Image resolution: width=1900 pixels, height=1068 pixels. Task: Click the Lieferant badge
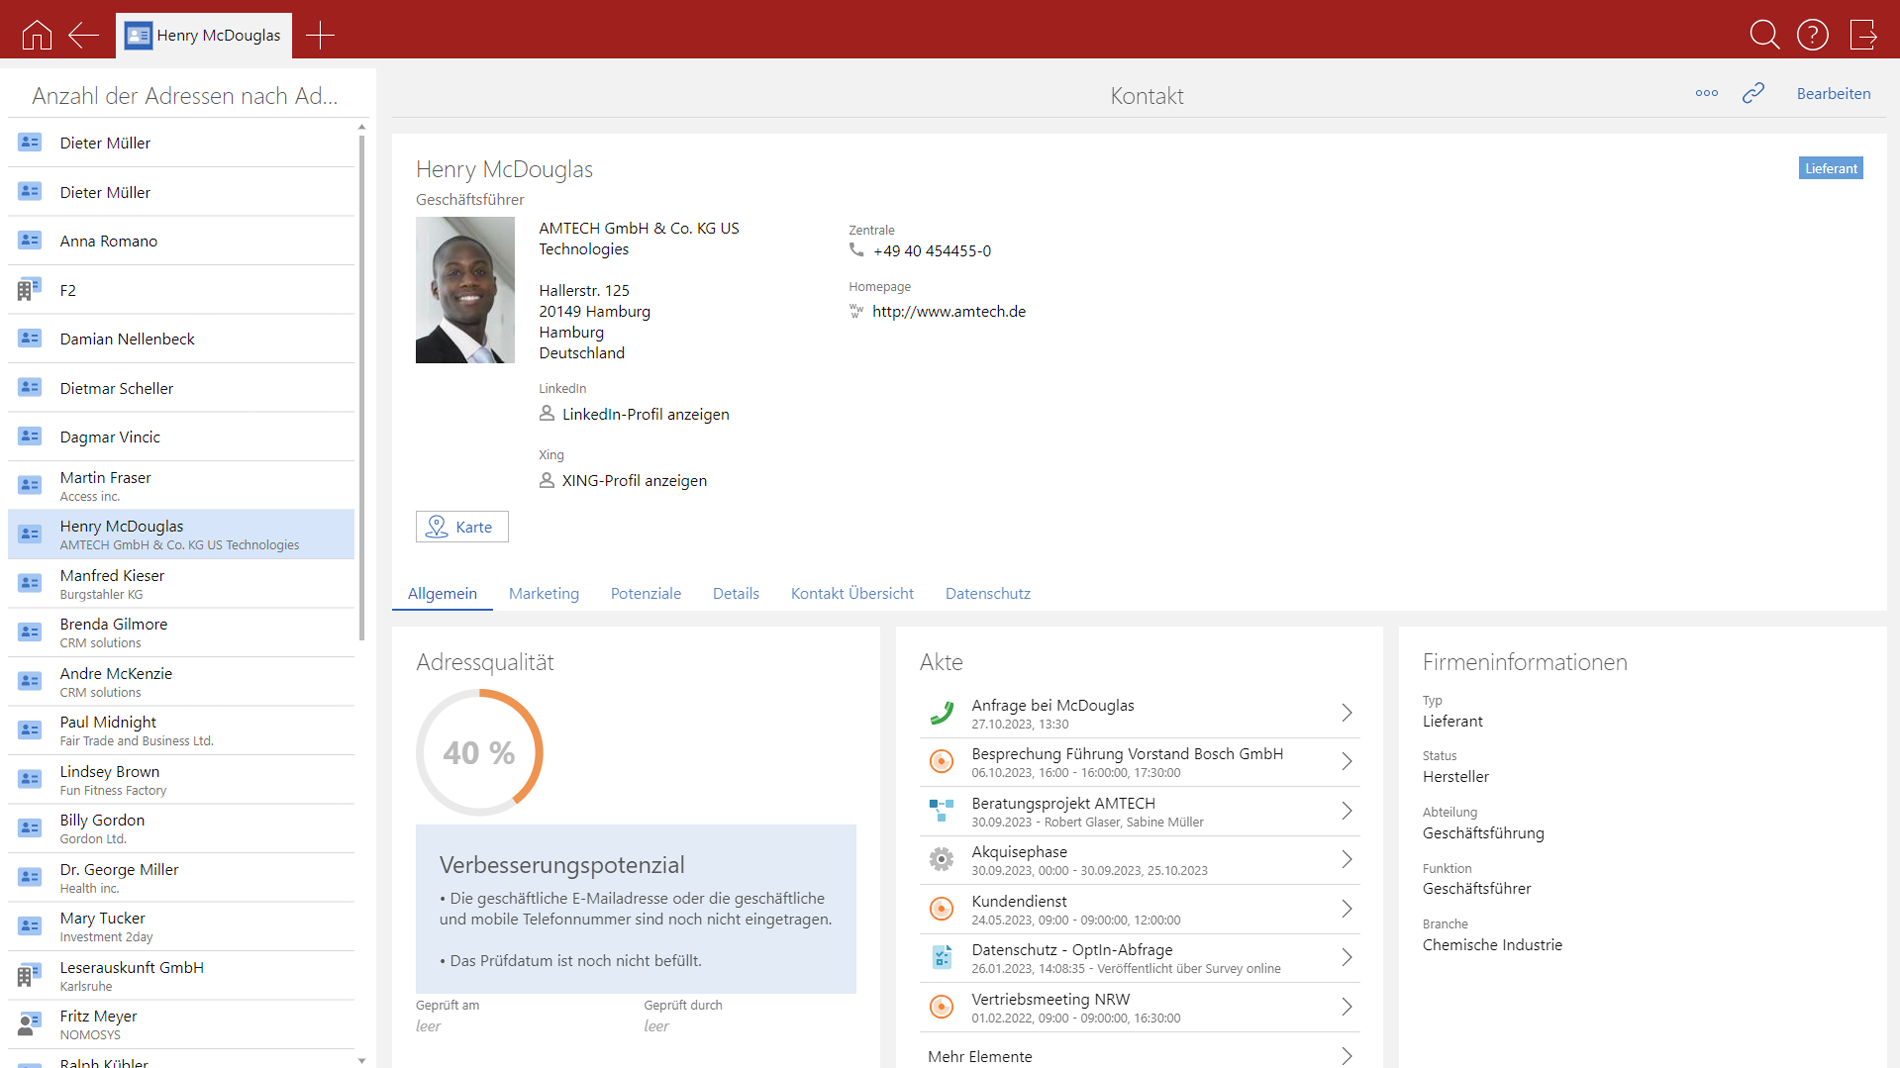1831,168
